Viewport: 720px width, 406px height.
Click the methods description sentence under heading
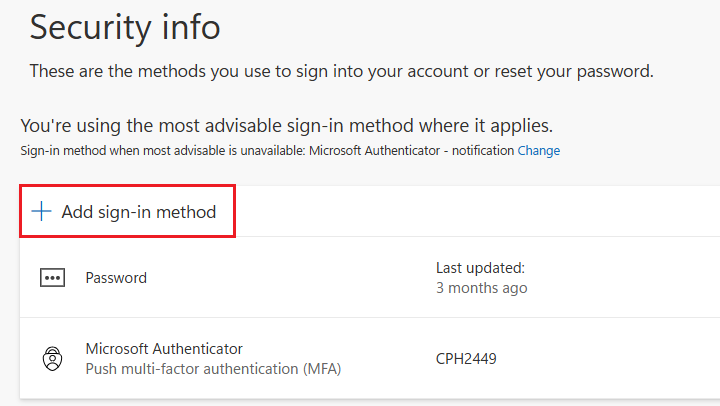point(342,71)
